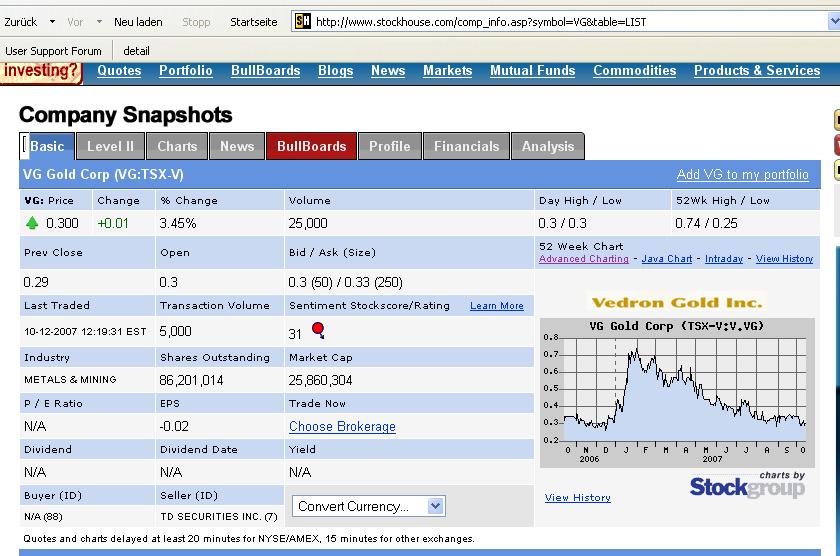Click the green up-arrow price indicator
This screenshot has width=840, height=556.
[x=32, y=223]
